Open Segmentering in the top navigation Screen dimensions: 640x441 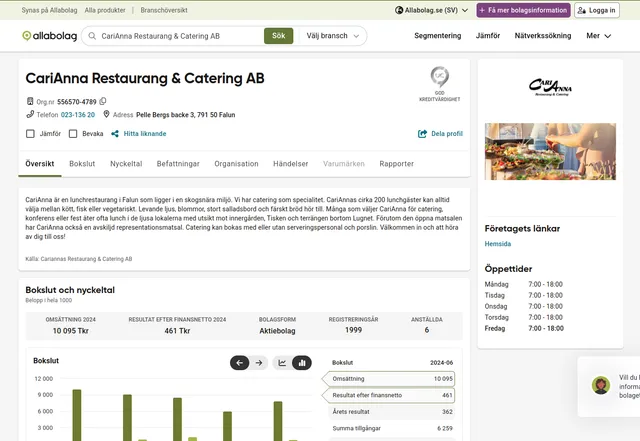tap(438, 36)
